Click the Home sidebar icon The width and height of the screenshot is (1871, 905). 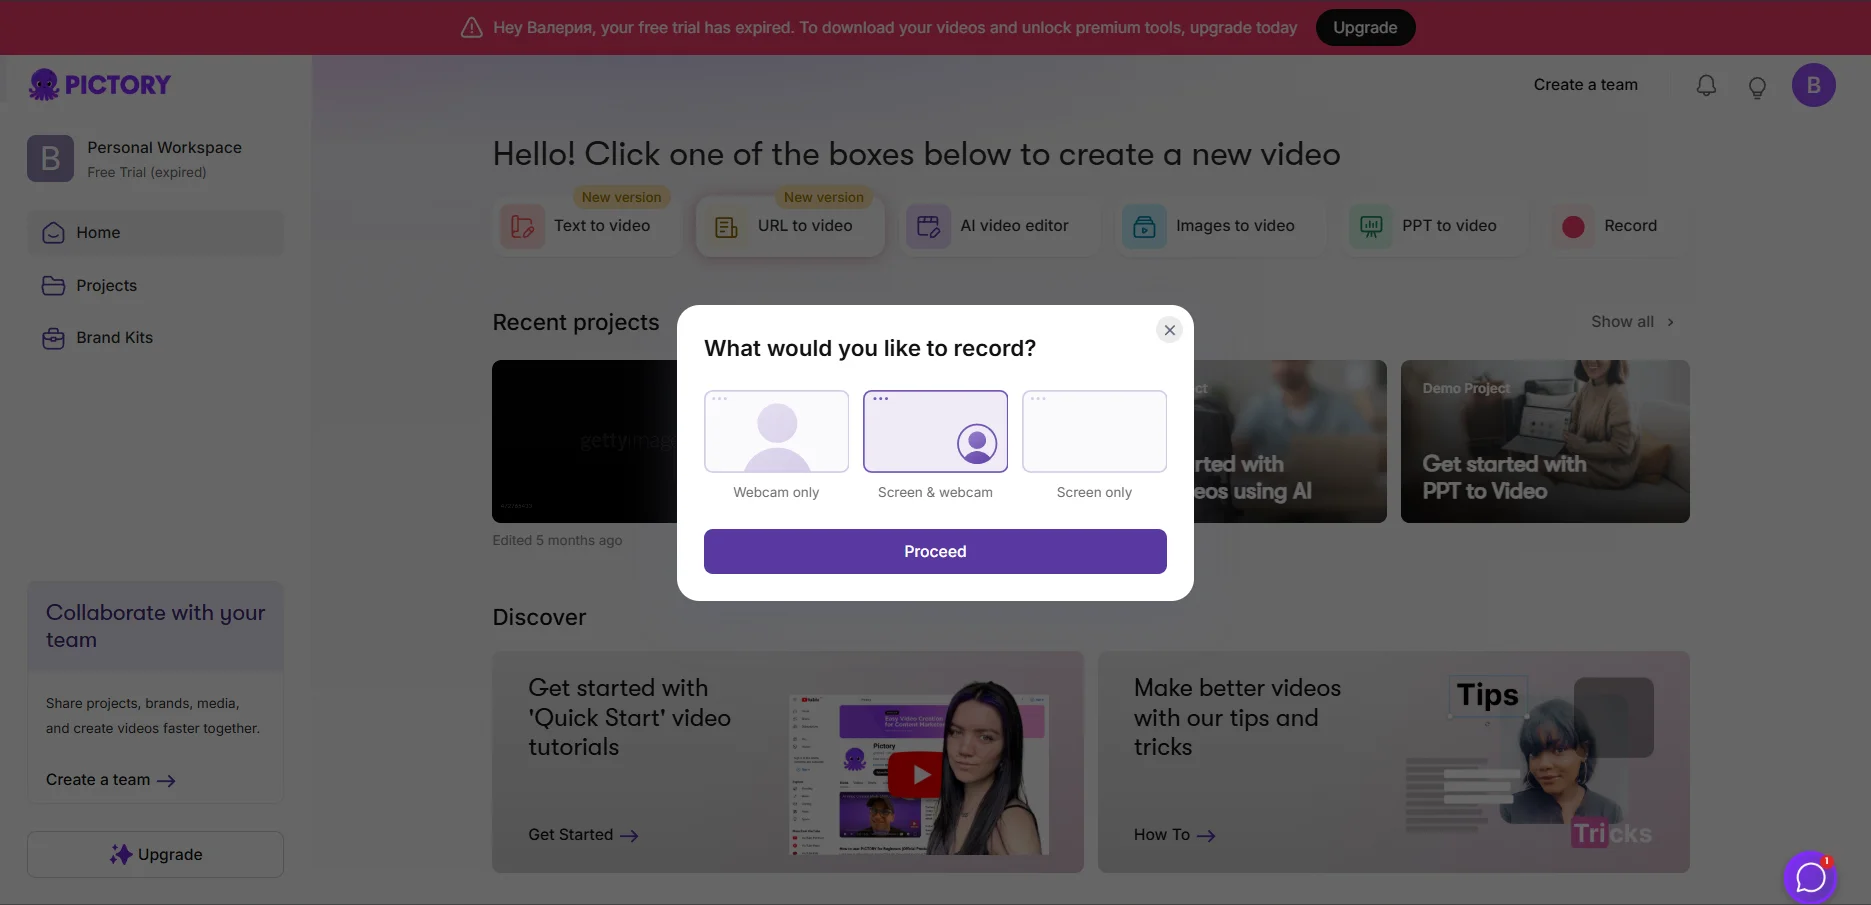(x=53, y=233)
